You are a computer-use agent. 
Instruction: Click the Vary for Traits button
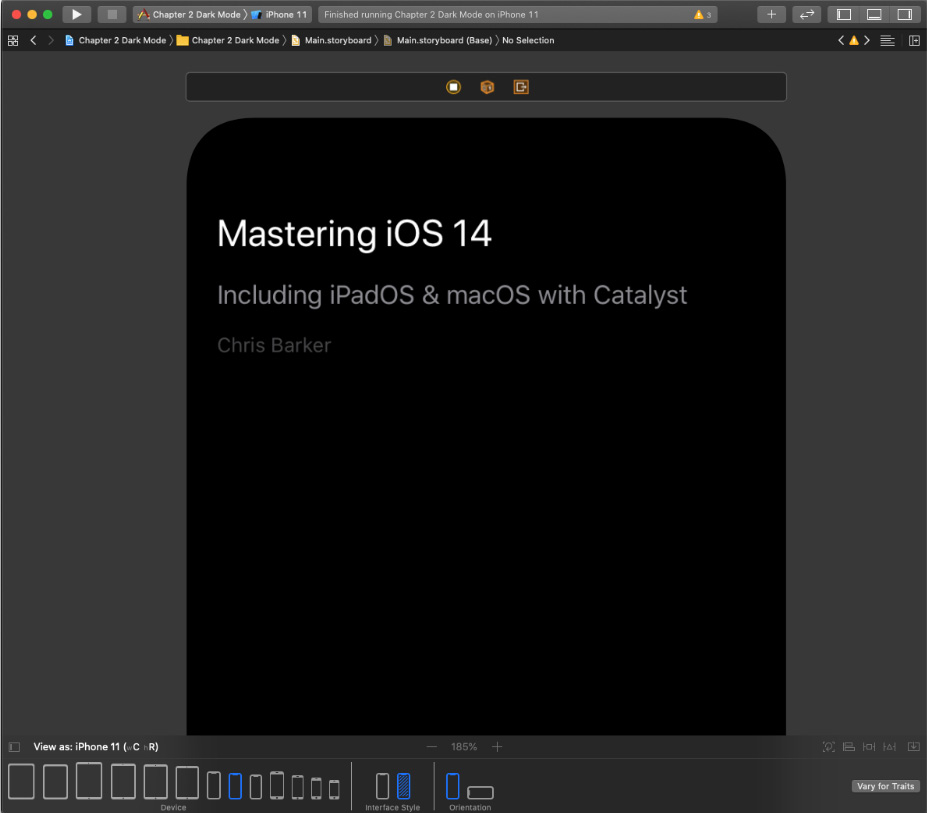[886, 786]
